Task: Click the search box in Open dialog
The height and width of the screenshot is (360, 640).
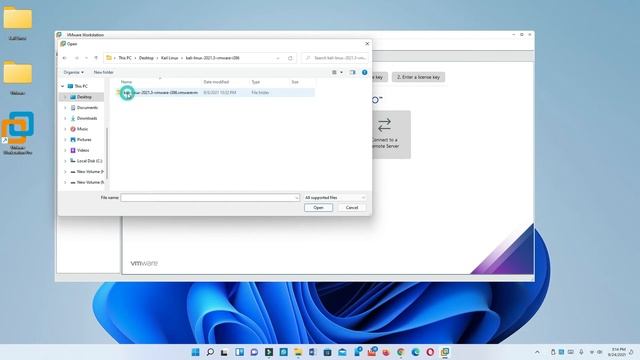Action: click(x=335, y=58)
